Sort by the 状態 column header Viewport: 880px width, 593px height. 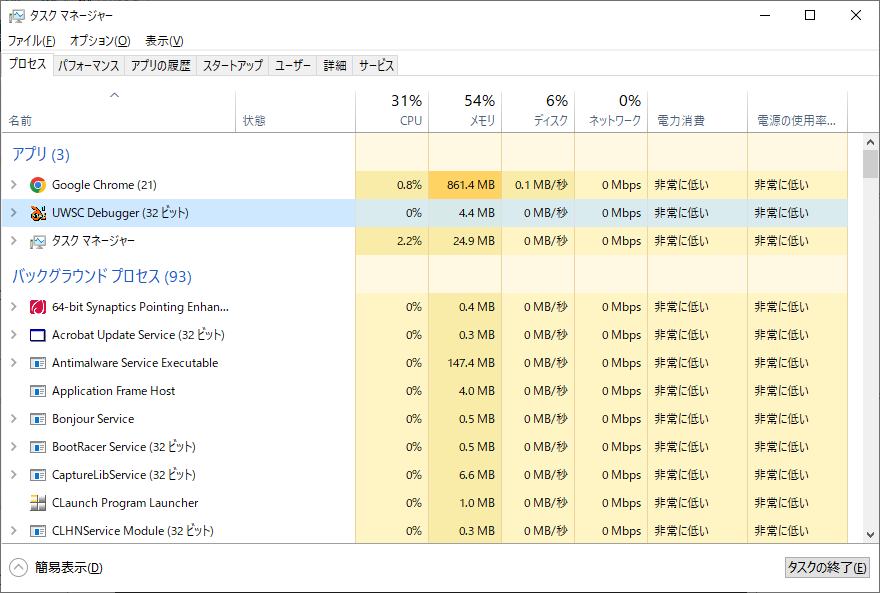pos(295,112)
